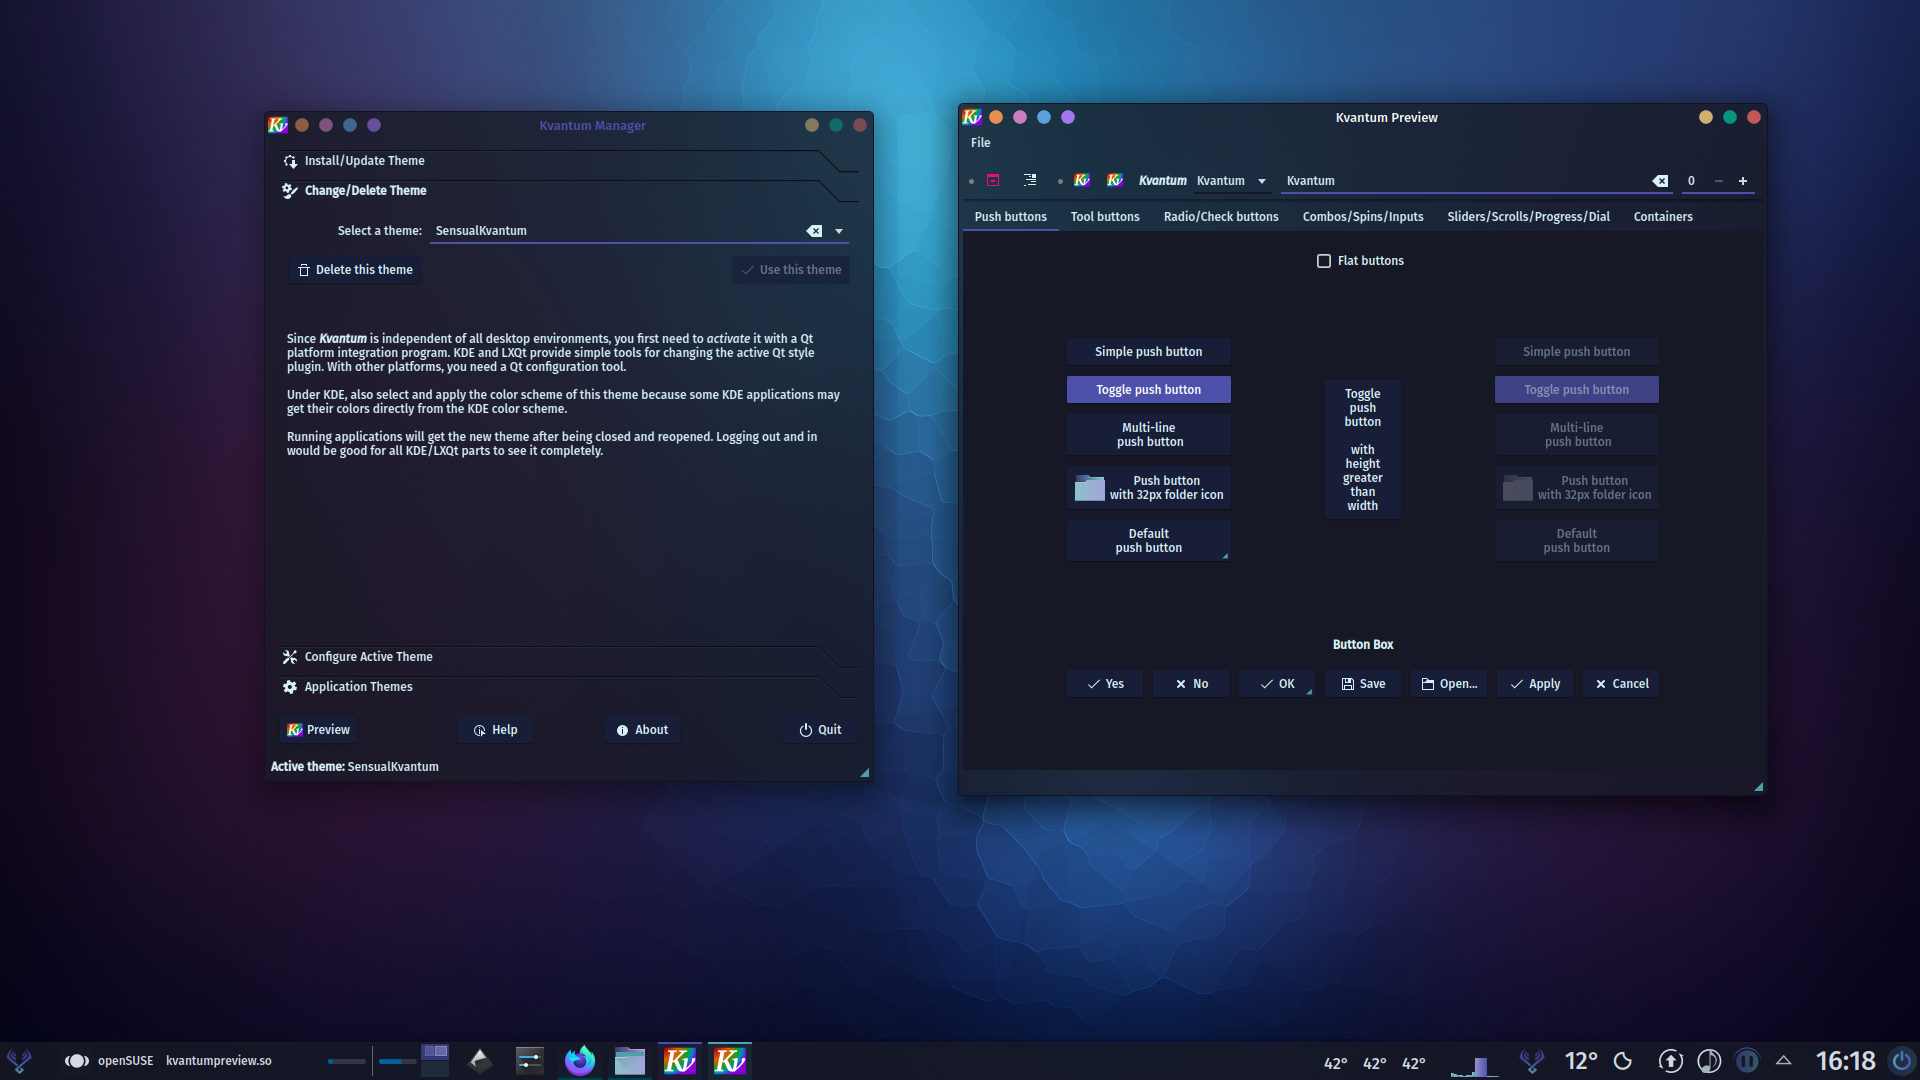This screenshot has width=1920, height=1080.
Task: Open the updates tray icon
Action: click(1670, 1061)
